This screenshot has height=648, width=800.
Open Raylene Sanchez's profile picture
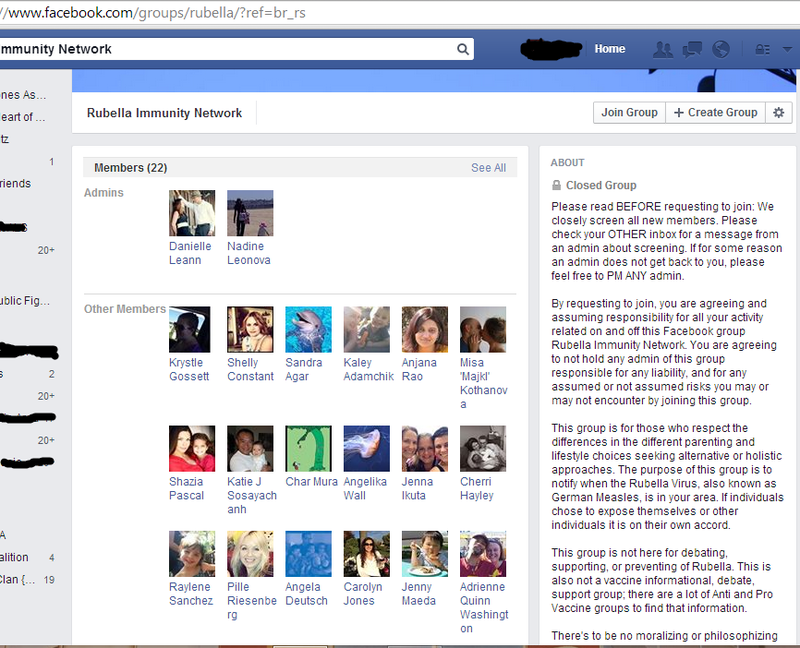192,554
